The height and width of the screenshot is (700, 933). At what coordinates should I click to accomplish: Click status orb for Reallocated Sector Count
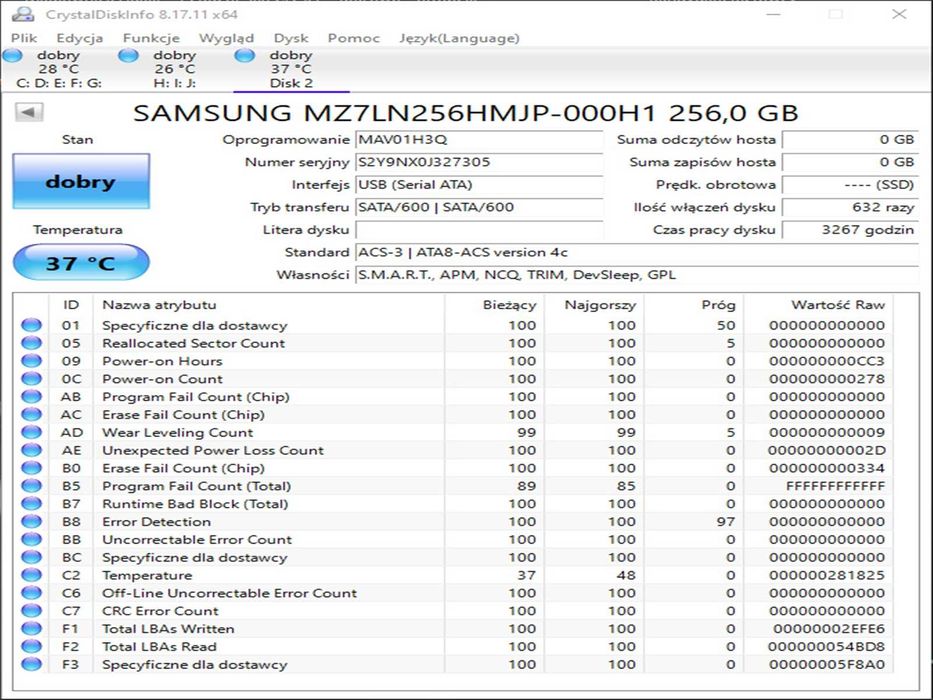click(x=32, y=343)
